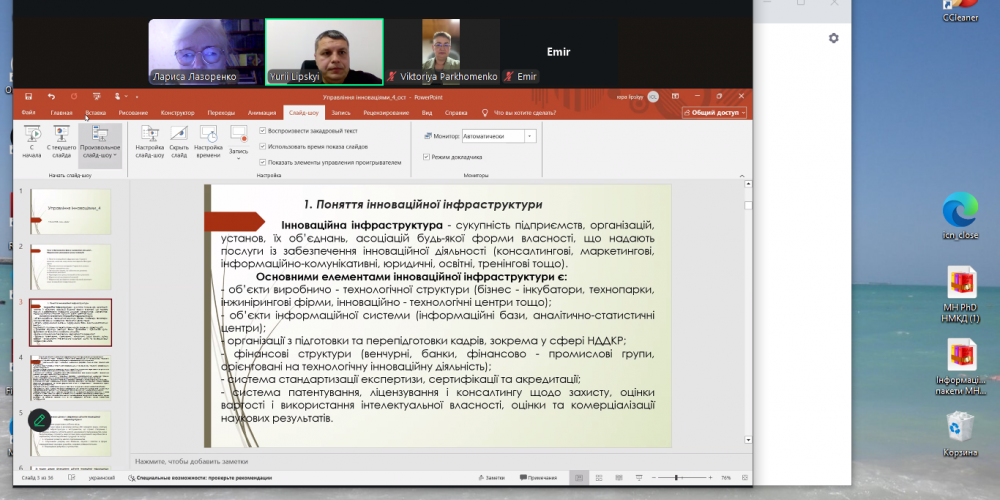
Task: Open Настройка времени (rehearse timings)
Action: point(208,142)
